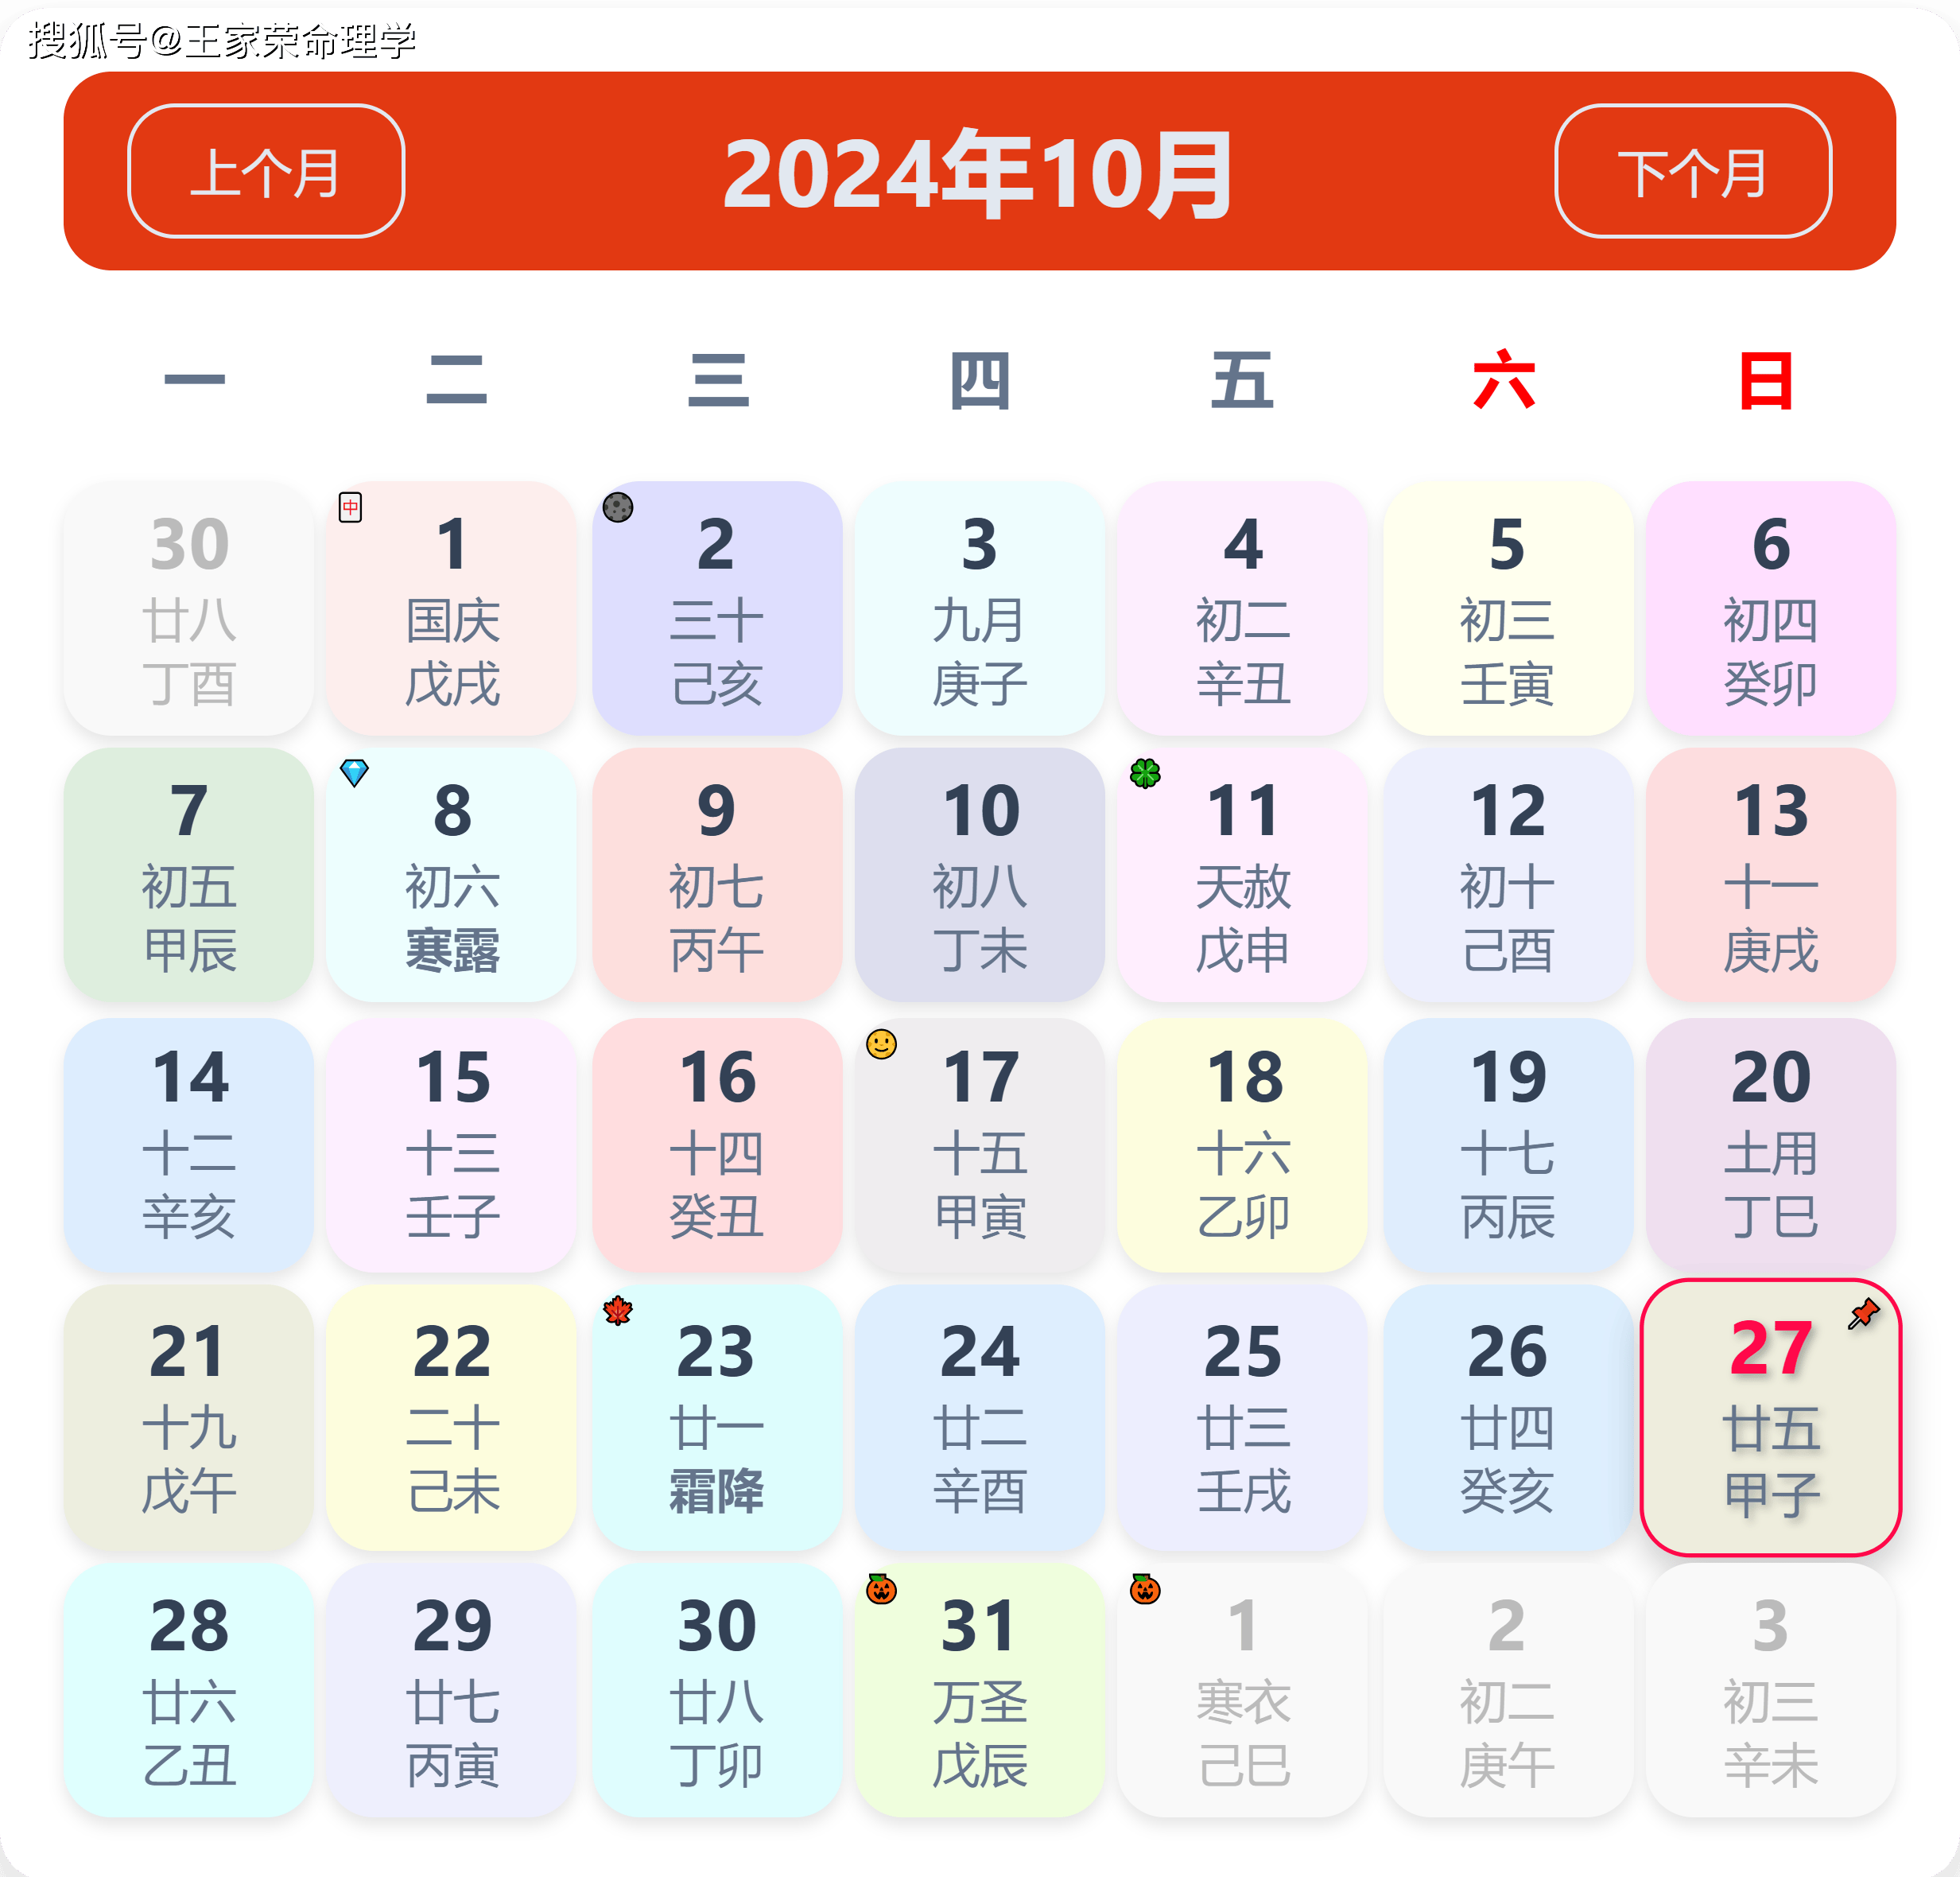The image size is (1960, 1877).
Task: Click the pushpin icon on October 27
Action: click(x=1863, y=1313)
